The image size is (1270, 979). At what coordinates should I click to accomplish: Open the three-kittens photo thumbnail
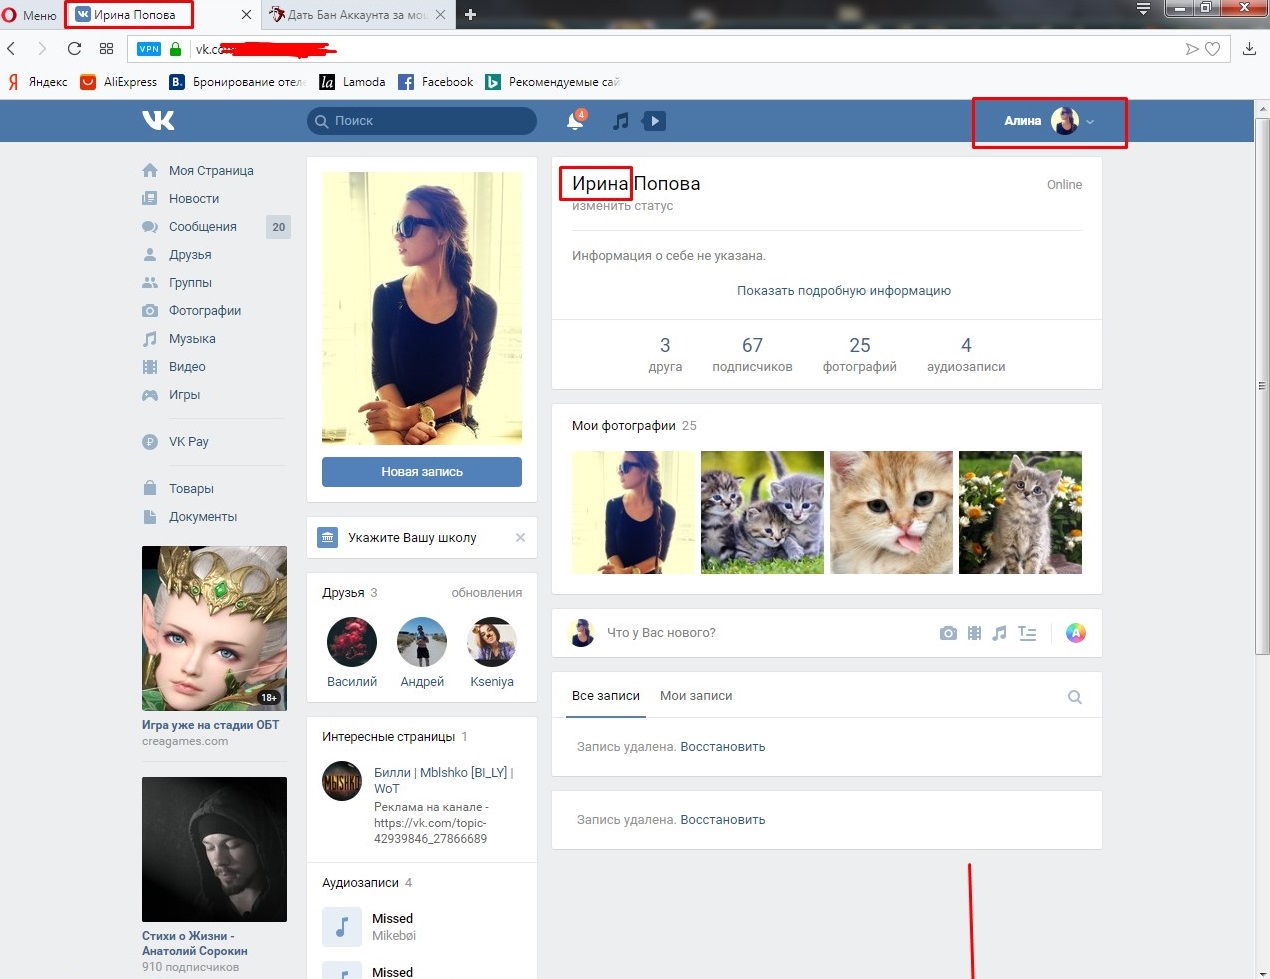click(x=762, y=512)
